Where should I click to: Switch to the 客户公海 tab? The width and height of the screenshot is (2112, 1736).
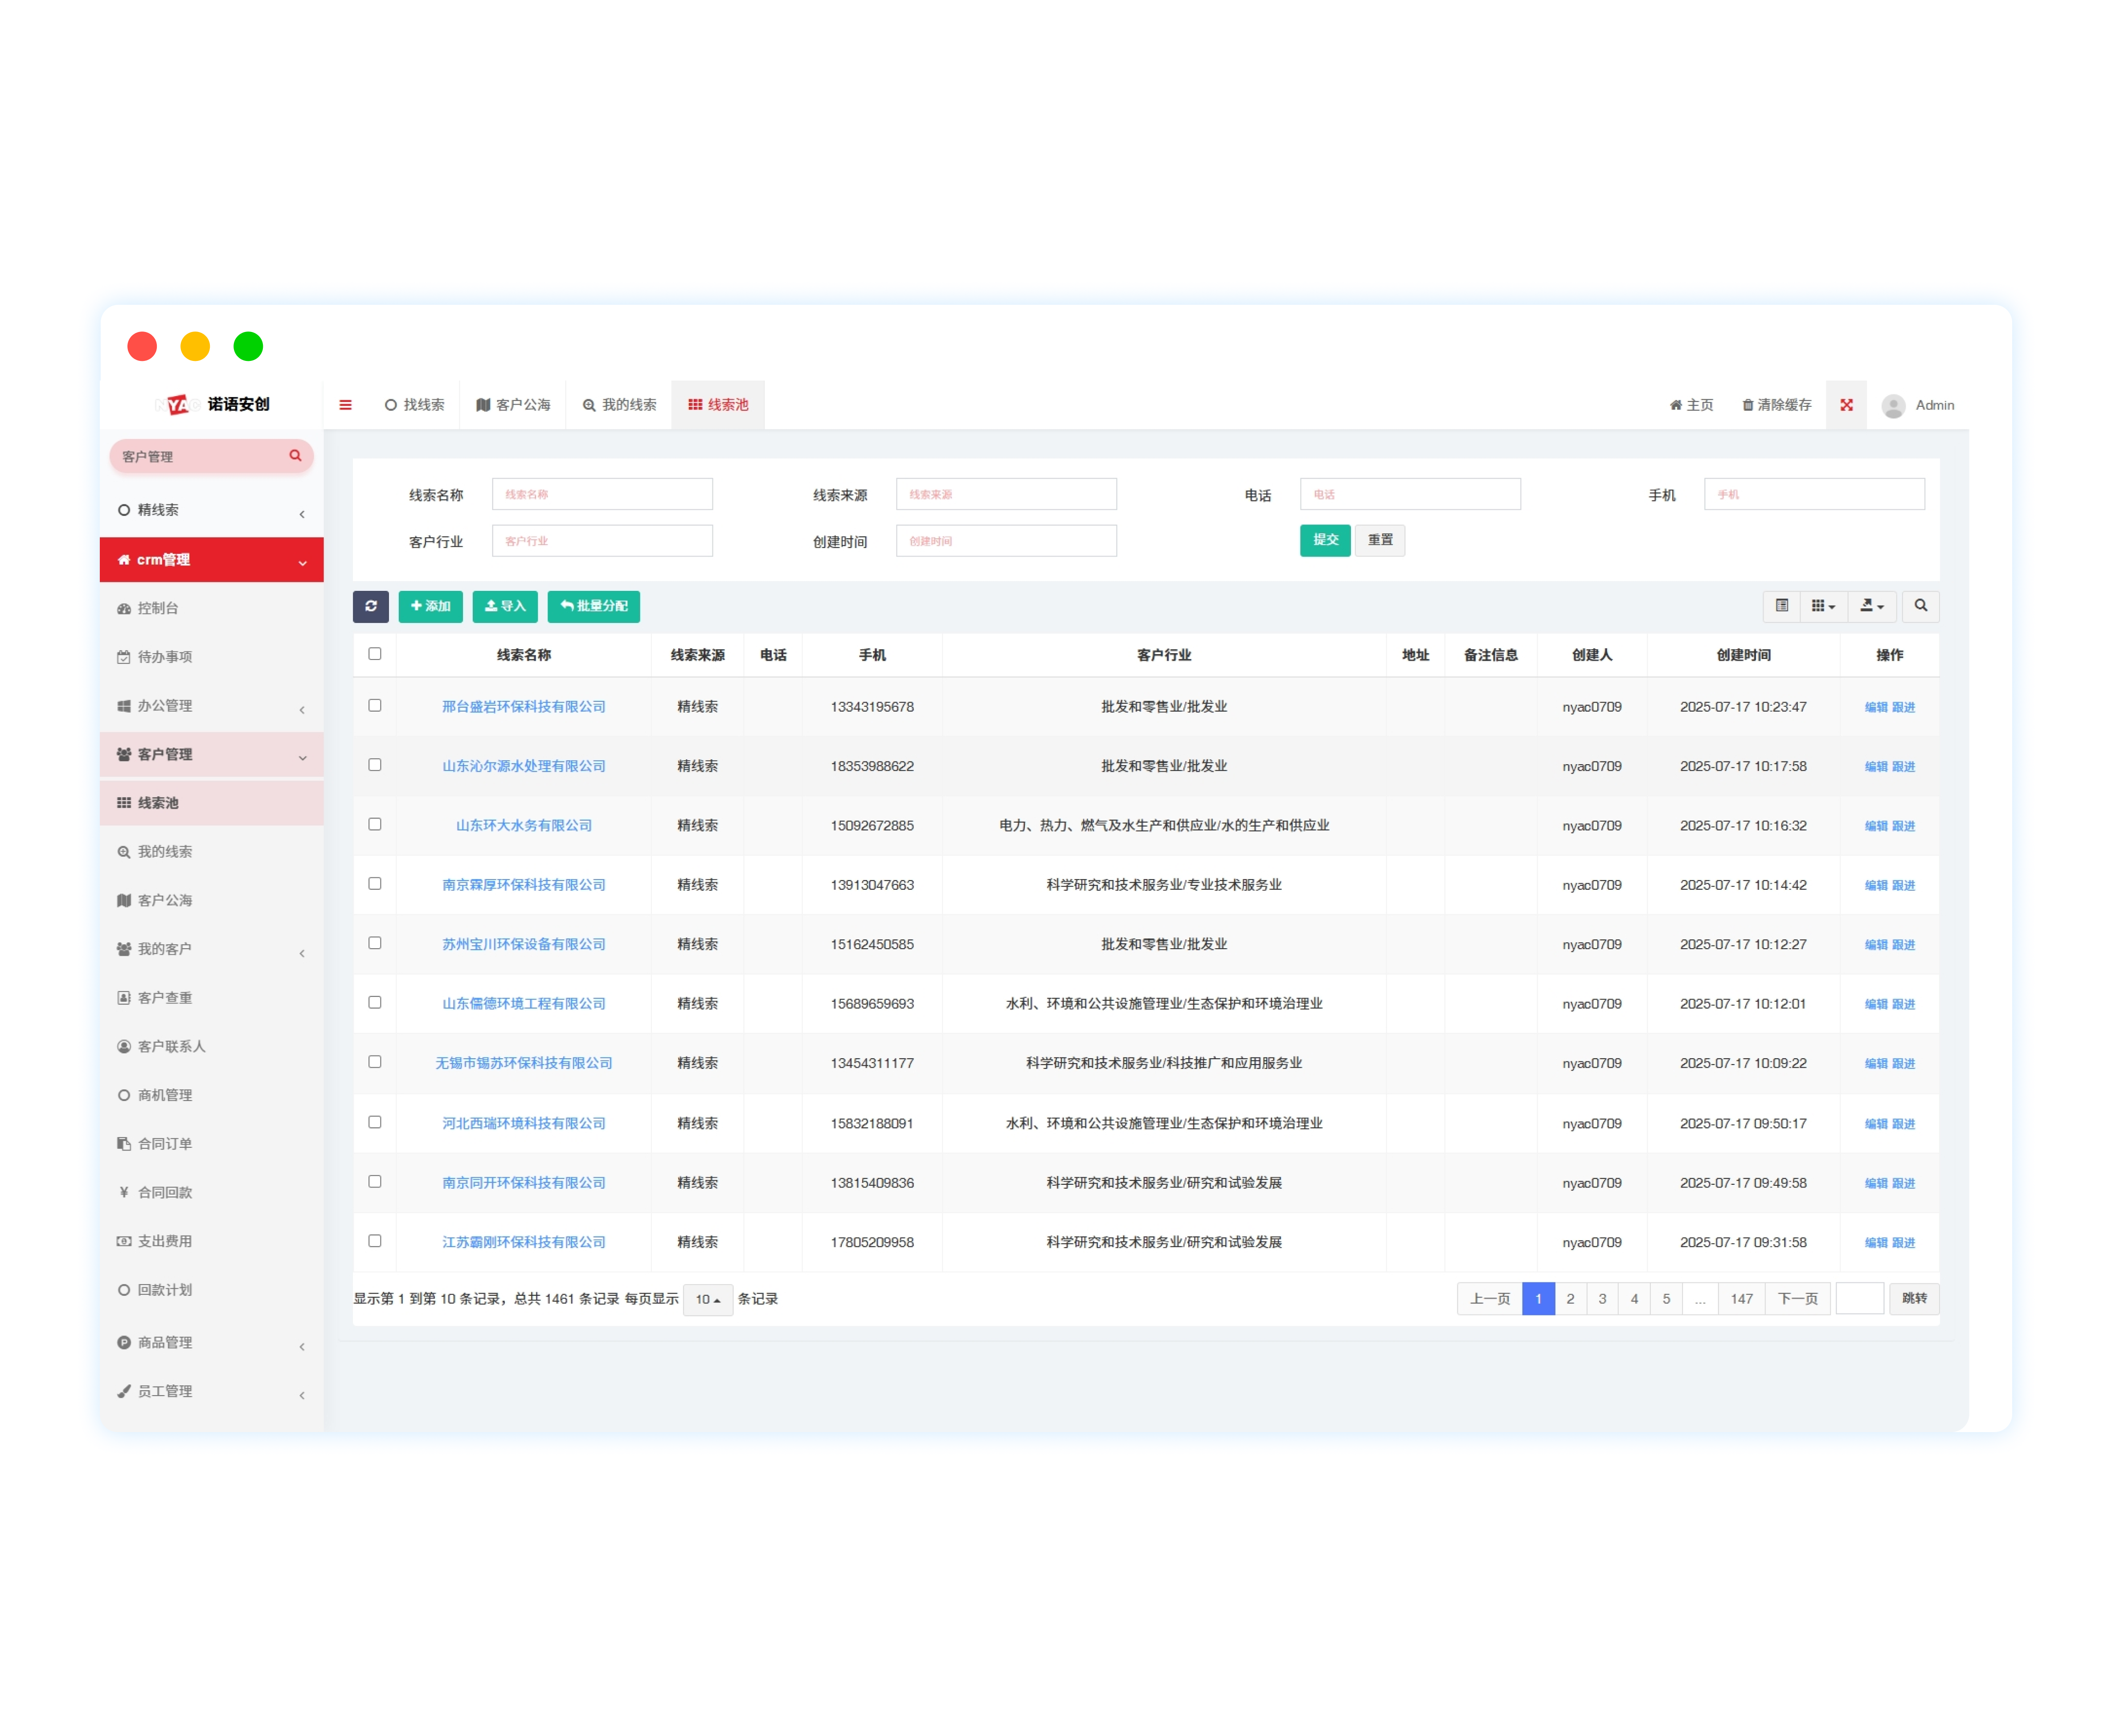tap(513, 405)
